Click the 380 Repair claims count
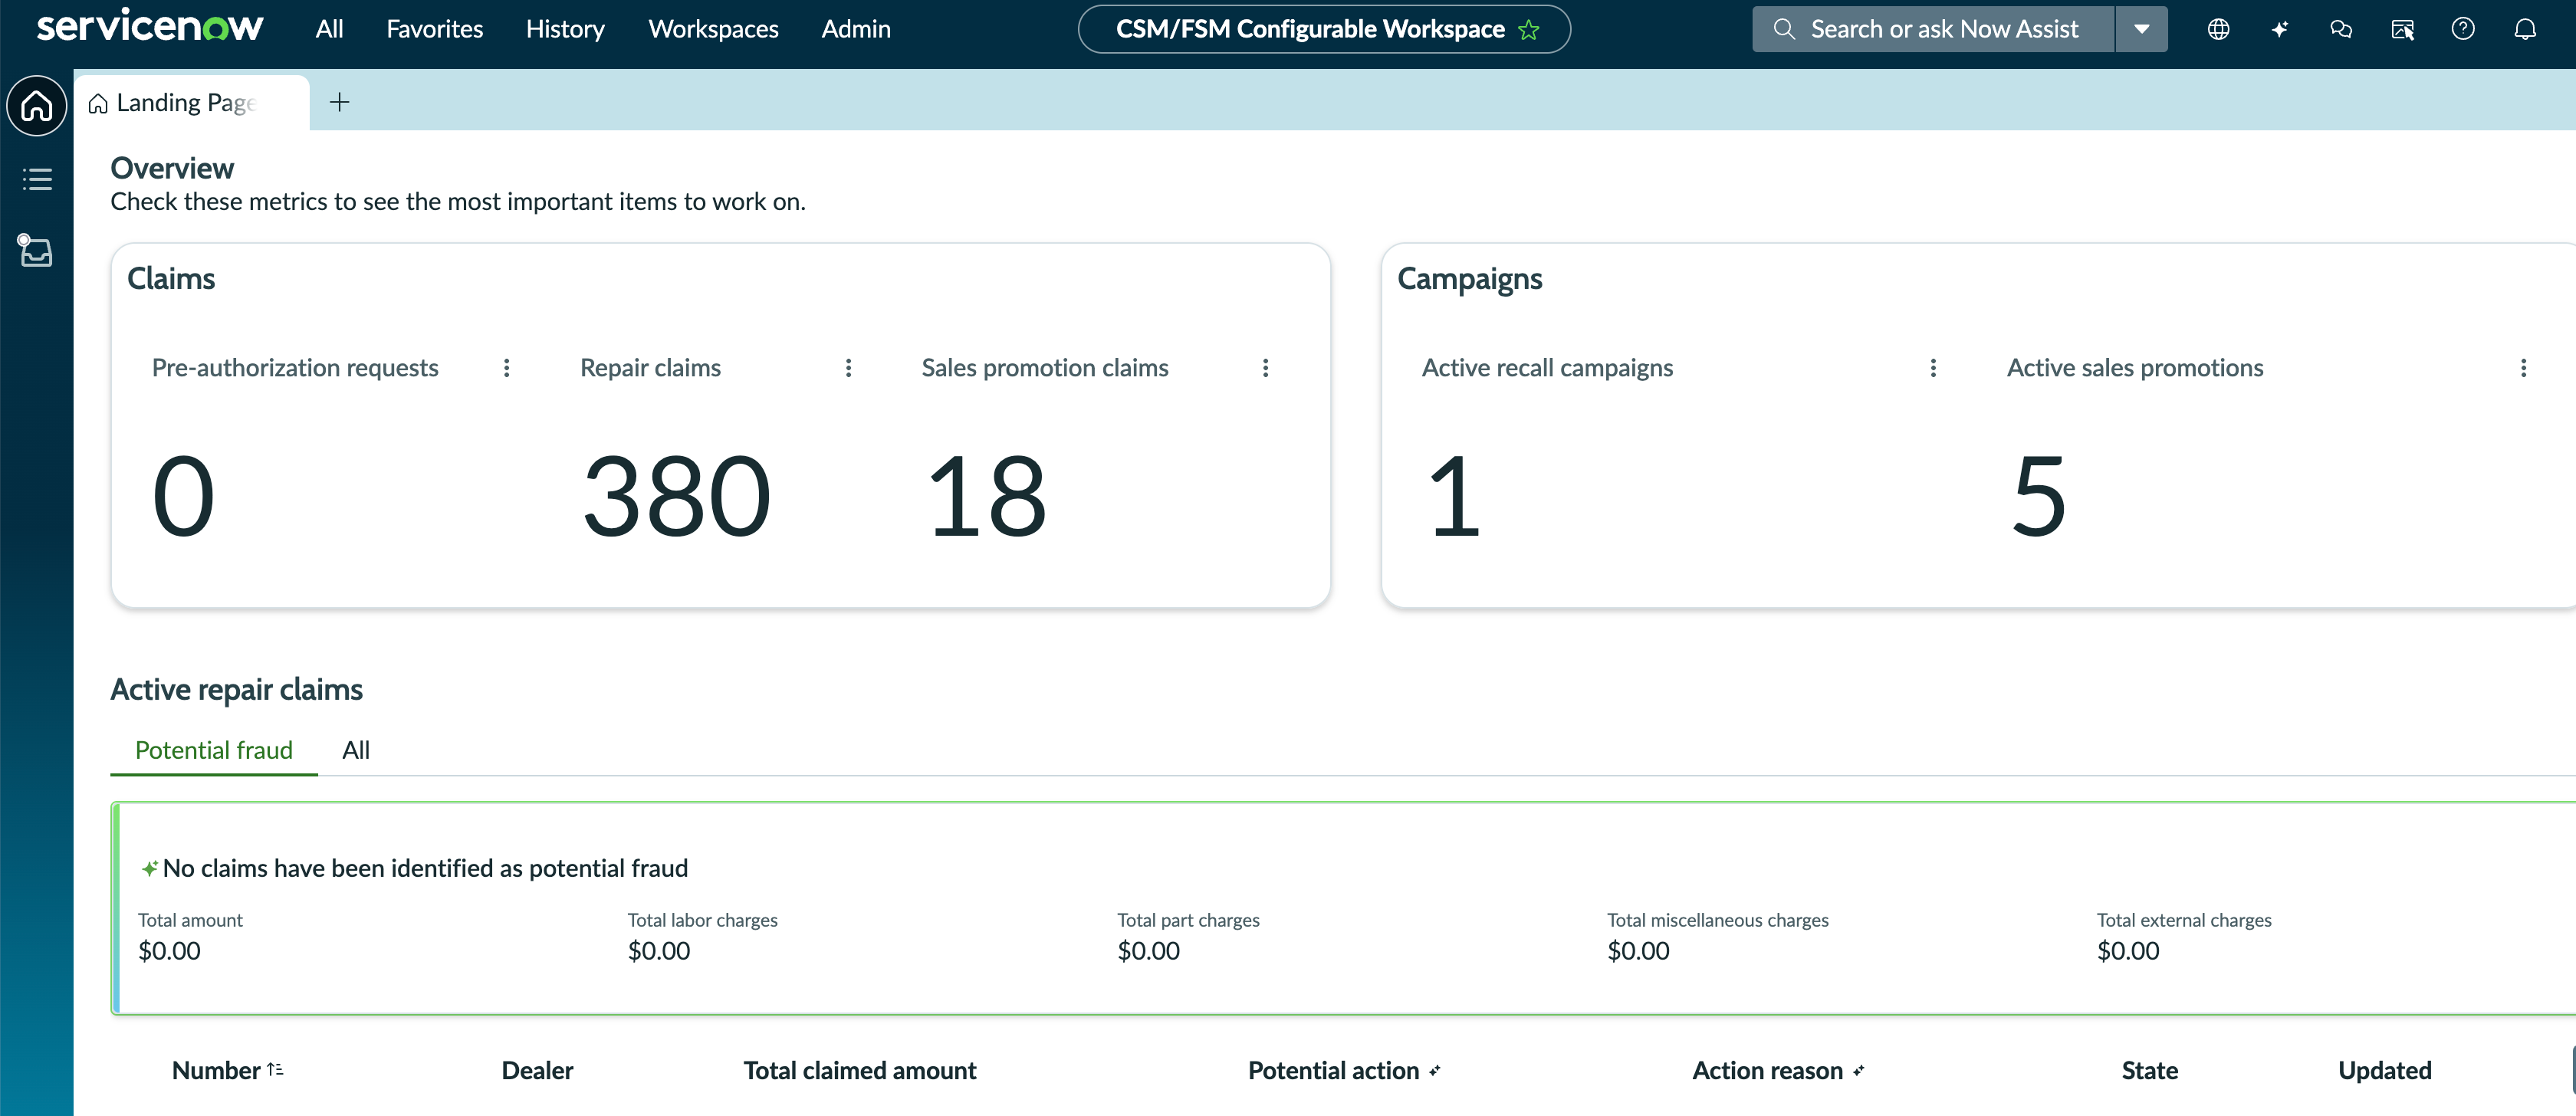The height and width of the screenshot is (1116, 2576). pyautogui.click(x=677, y=496)
